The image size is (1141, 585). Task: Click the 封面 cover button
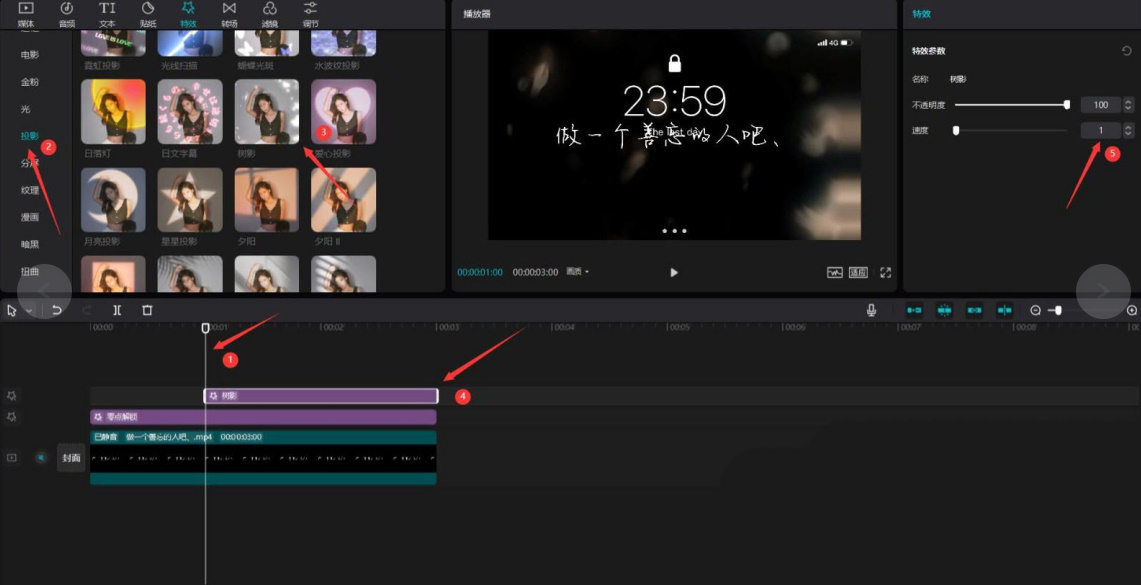coord(70,457)
